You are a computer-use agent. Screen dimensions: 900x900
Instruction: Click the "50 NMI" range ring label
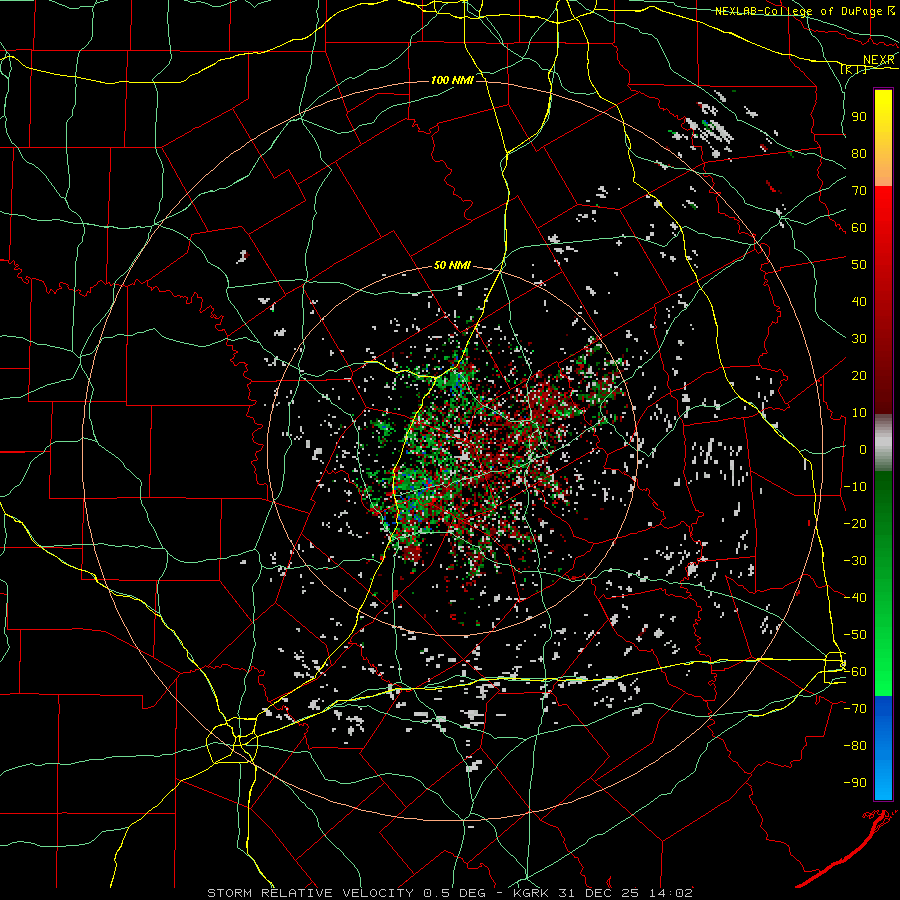452,265
